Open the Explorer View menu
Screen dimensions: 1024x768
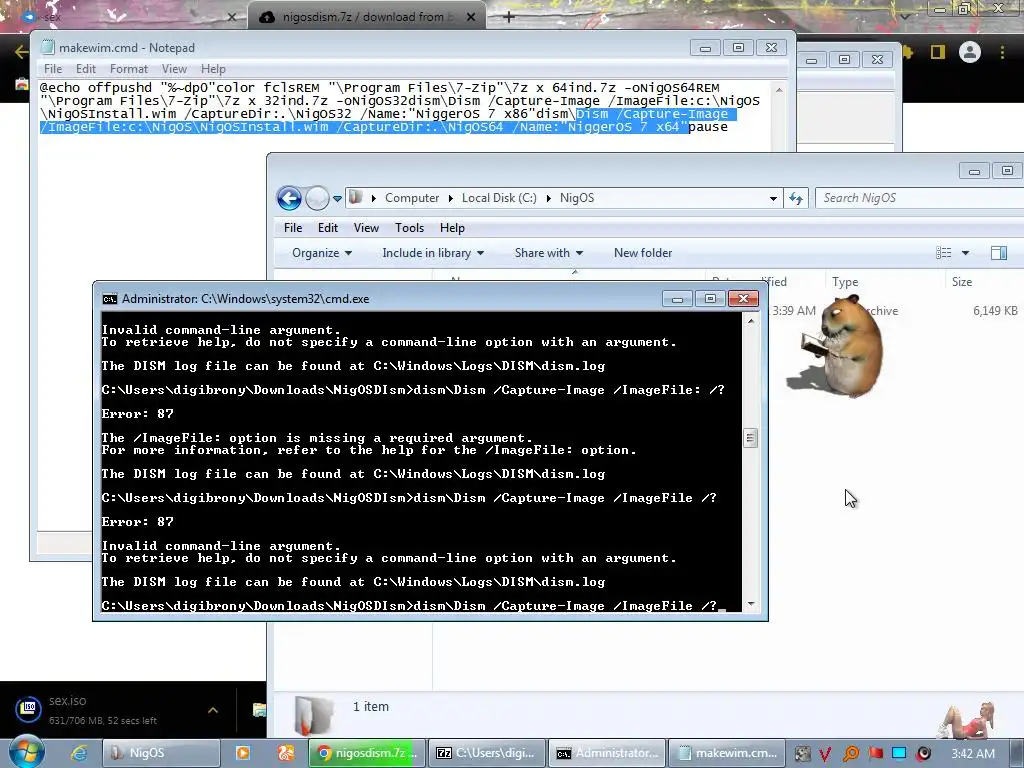coord(366,228)
